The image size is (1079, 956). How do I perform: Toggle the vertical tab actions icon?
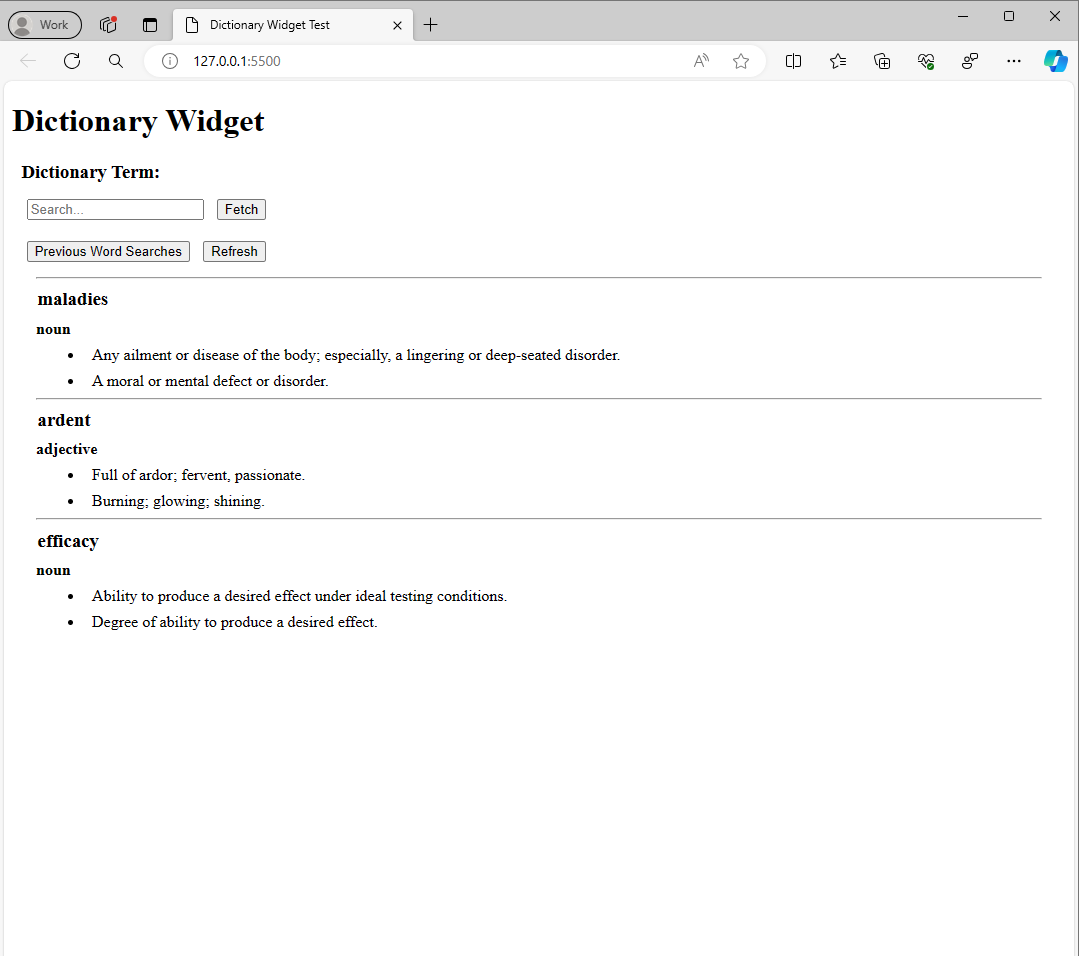tap(150, 25)
